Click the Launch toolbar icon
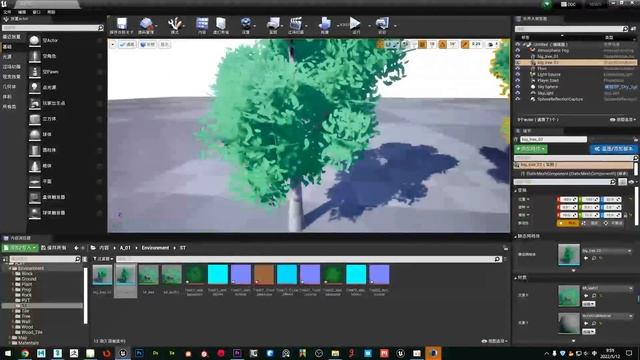This screenshot has height=360, width=640. [382, 23]
